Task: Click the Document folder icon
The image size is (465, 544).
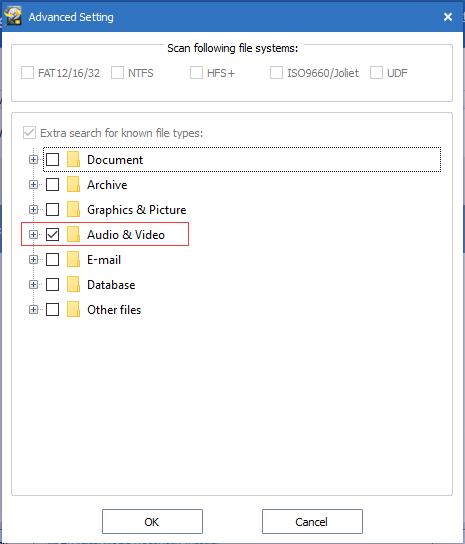Action: (73, 160)
